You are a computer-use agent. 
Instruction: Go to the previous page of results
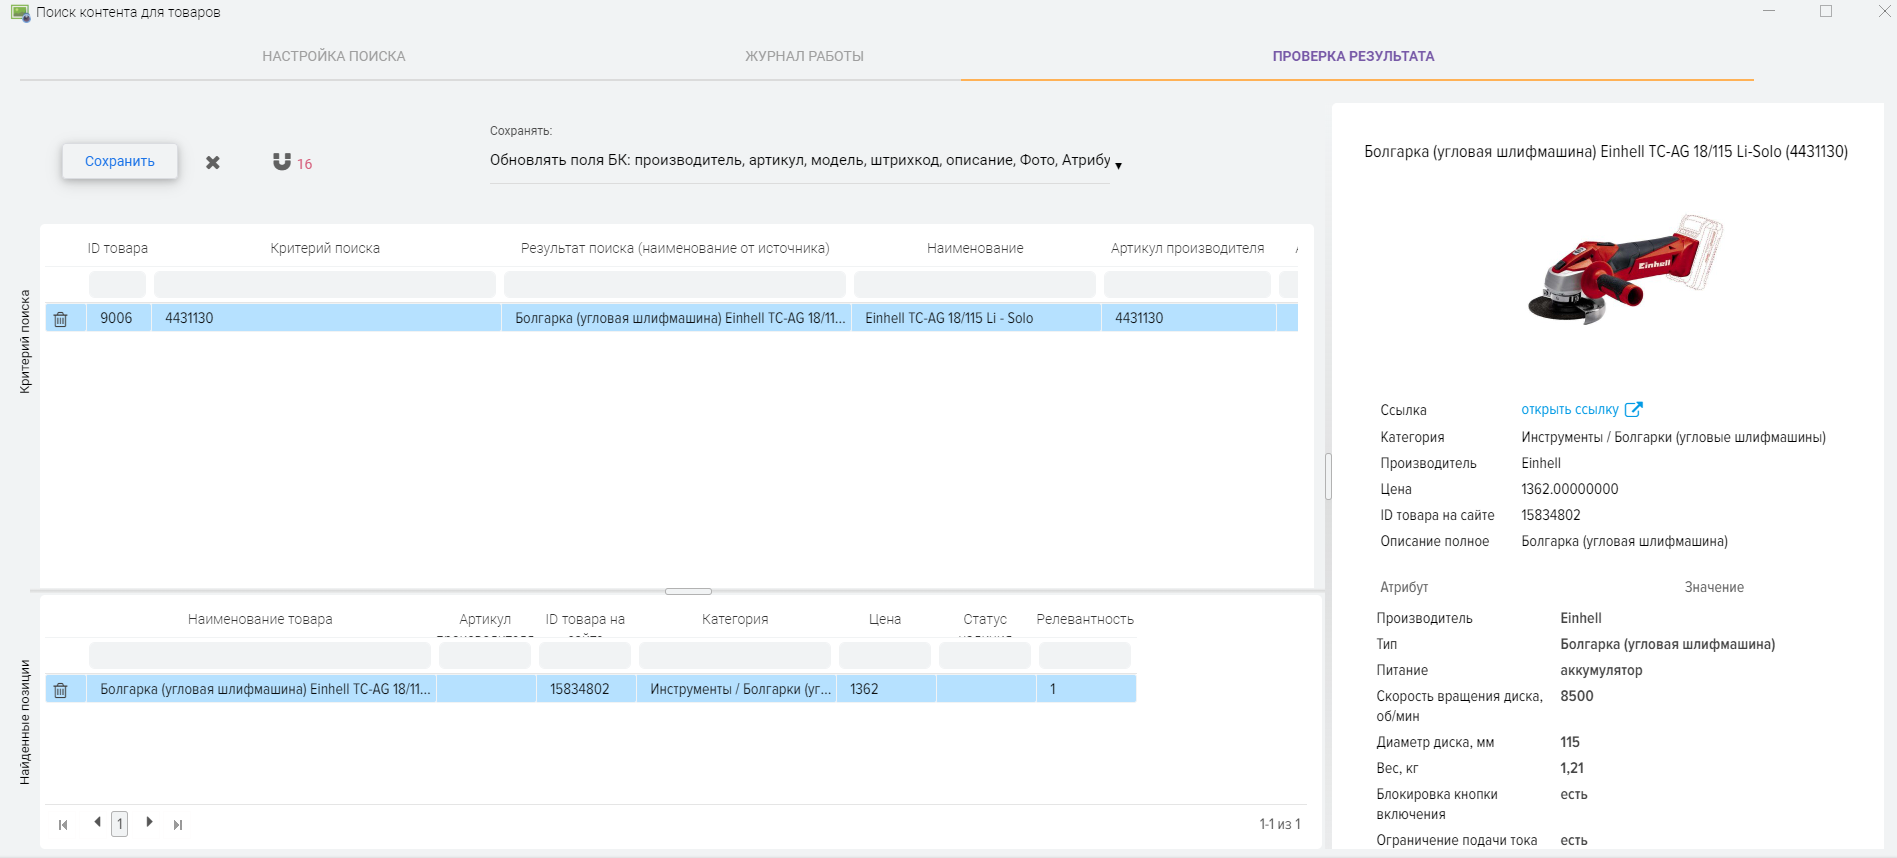97,822
